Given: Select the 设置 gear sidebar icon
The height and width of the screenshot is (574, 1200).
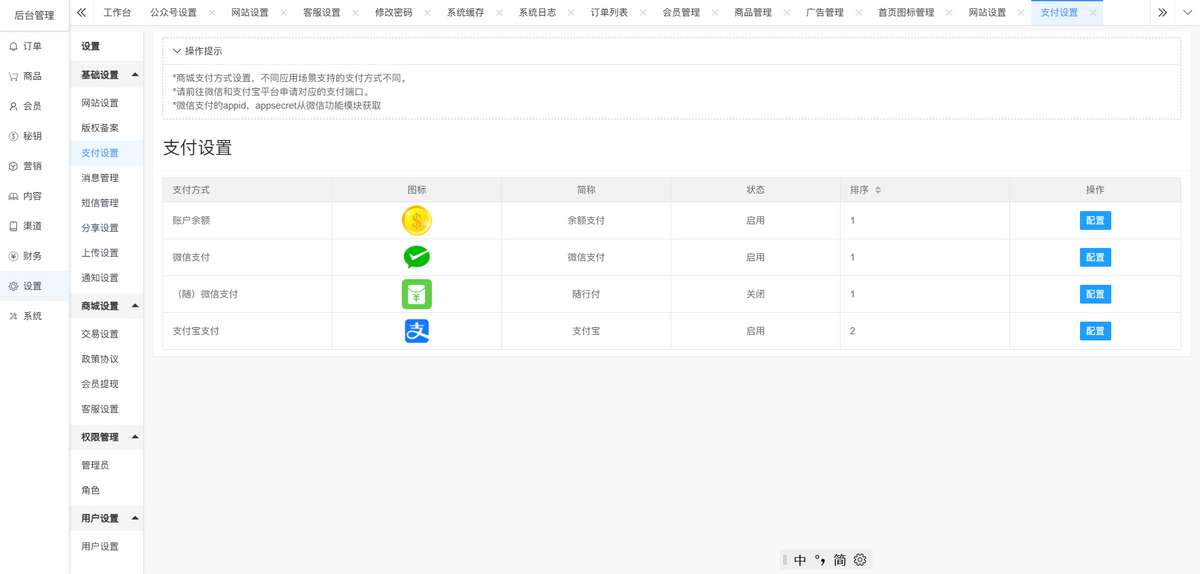Looking at the screenshot, I should click(13, 286).
